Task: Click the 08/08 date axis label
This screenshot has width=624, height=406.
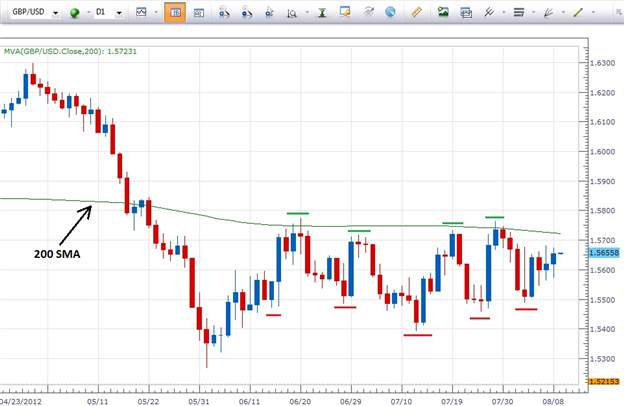Action: pos(553,401)
